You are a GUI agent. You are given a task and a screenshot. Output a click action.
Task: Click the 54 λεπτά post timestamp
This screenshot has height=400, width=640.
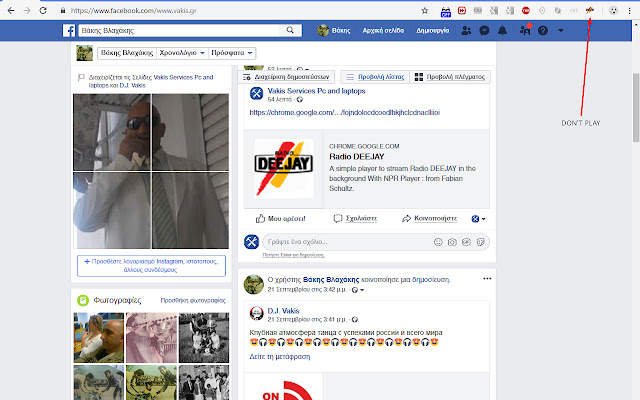(x=280, y=100)
